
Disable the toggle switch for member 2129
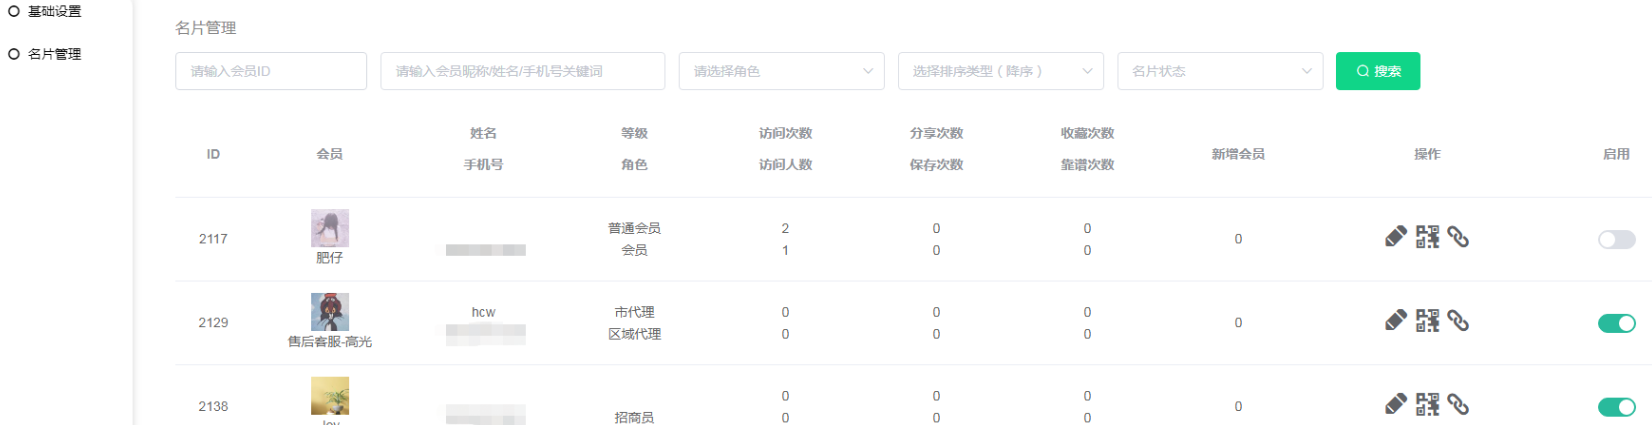coord(1616,323)
